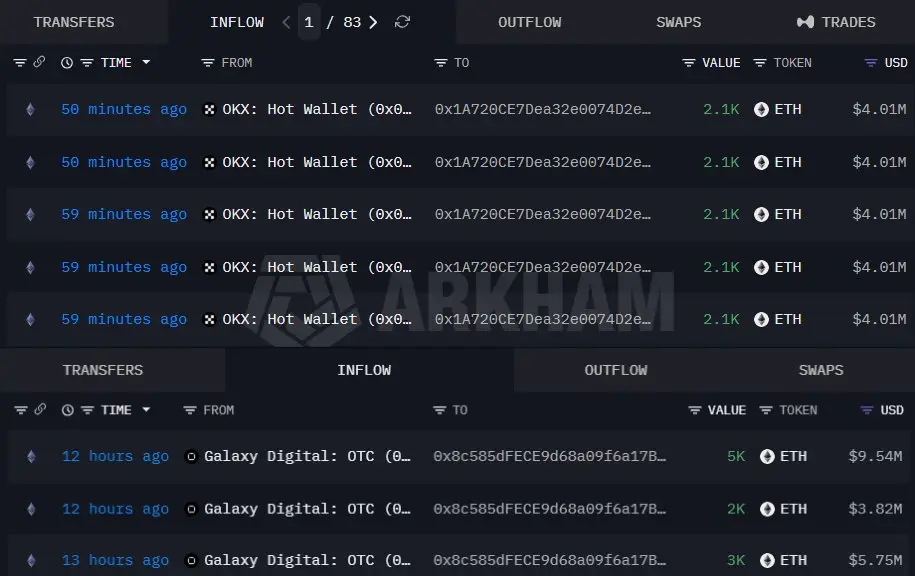
Task: Open the '12 hours ago' link in the $9.54M row
Action: 116,456
